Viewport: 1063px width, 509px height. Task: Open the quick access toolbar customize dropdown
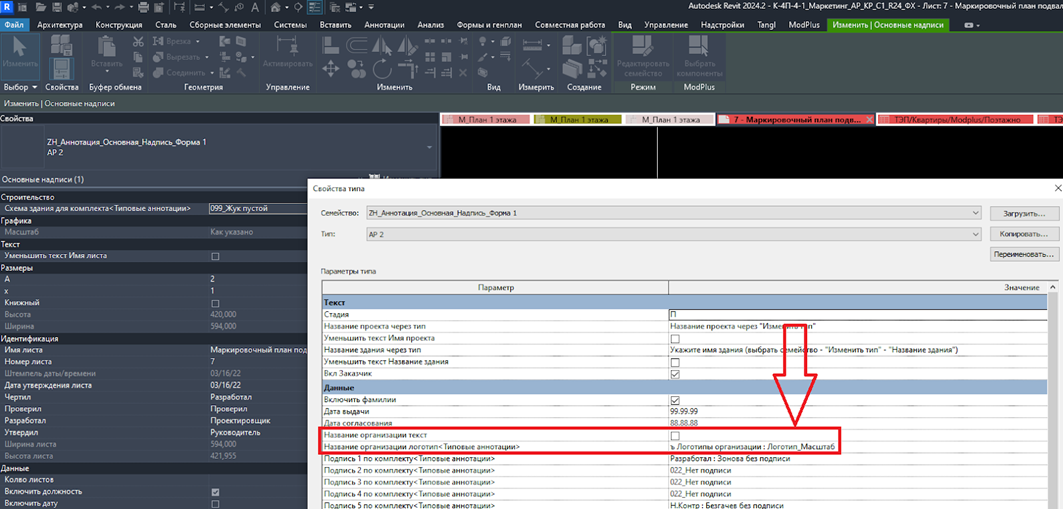click(x=372, y=8)
